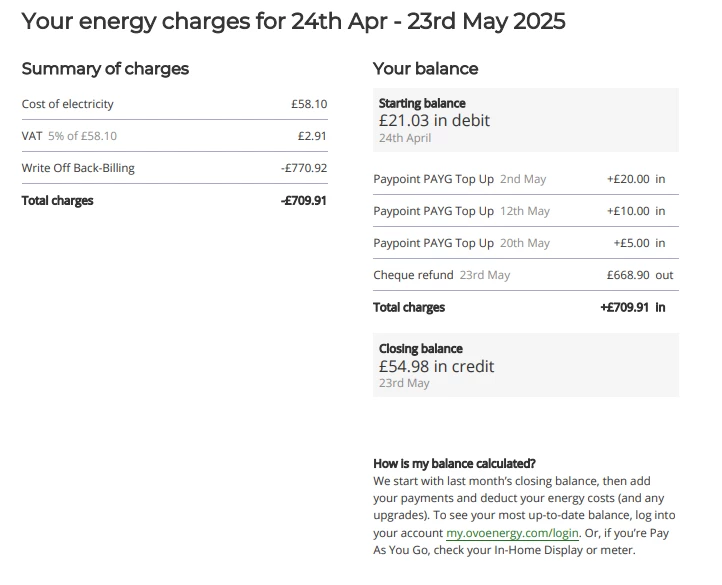Screen dimensions: 722x585
Task: Select the Closing balance box
Action: [525, 365]
